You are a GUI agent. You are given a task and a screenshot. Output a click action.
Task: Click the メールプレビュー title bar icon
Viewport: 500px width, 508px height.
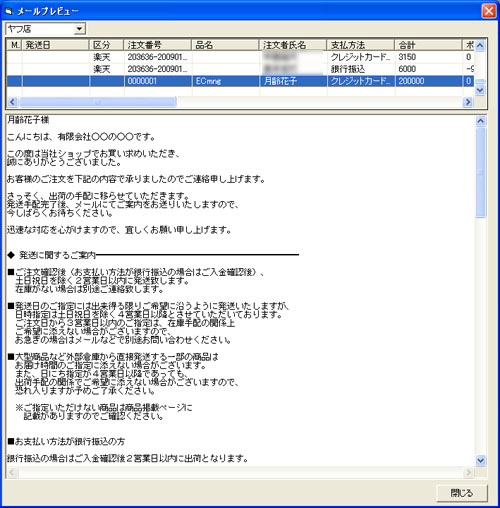8,11
